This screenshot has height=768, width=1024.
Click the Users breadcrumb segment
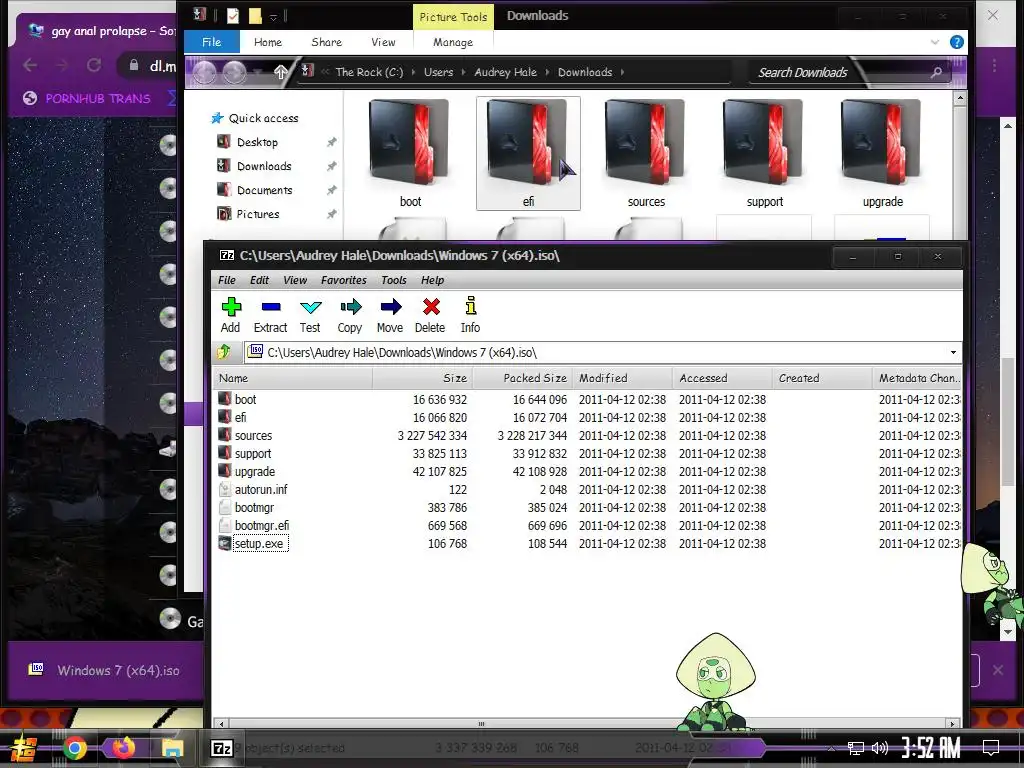[x=438, y=72]
